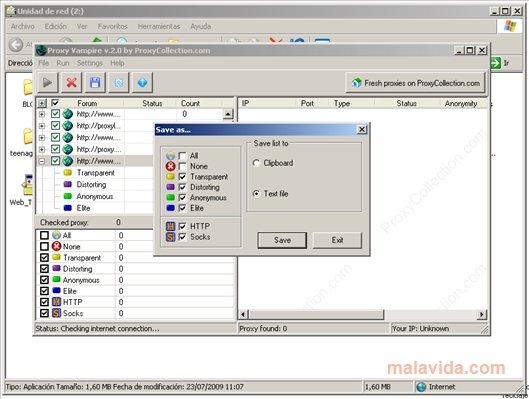Click the red None icon in Save as dialog
This screenshot has height=399, width=529.
coord(171,166)
